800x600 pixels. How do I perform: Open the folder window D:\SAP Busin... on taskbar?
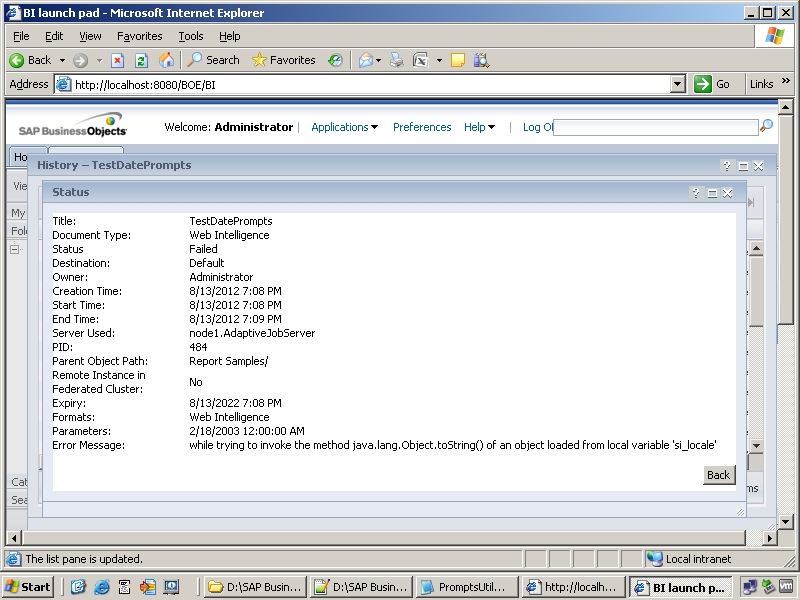[256, 587]
